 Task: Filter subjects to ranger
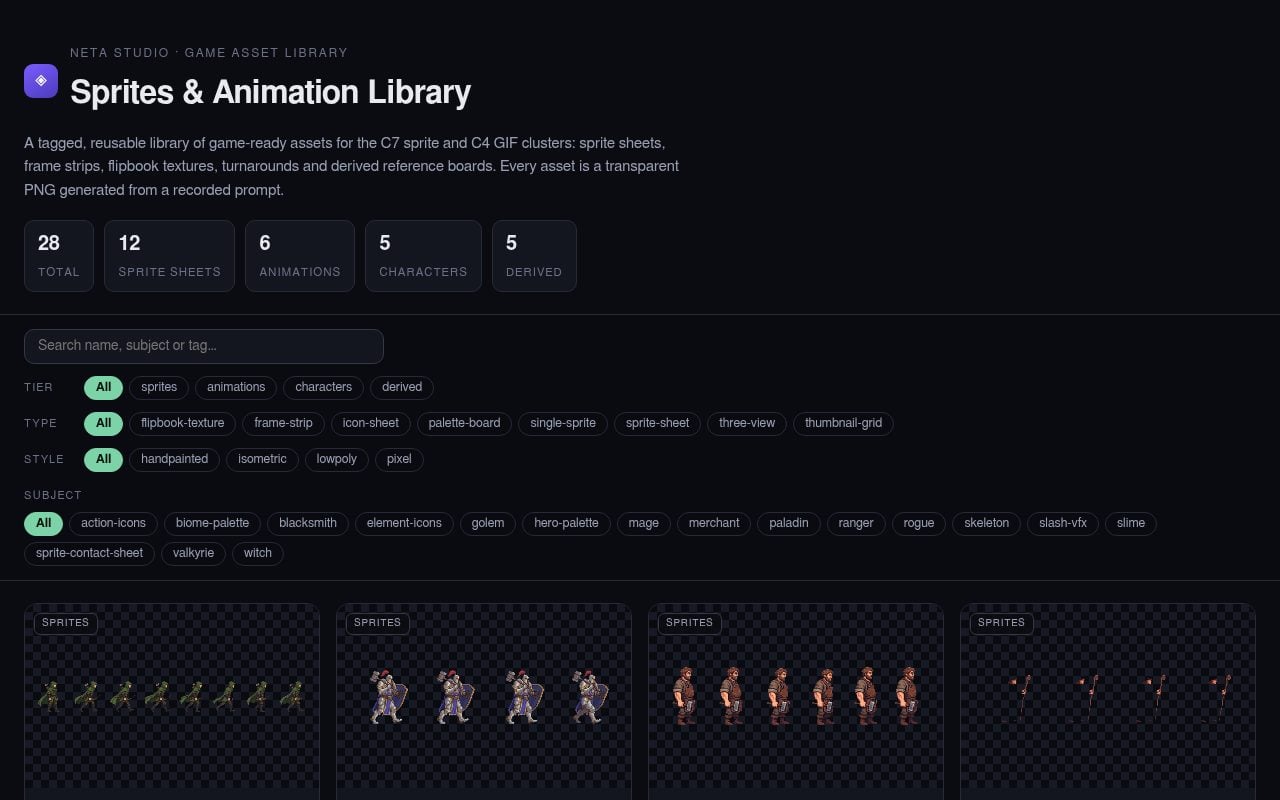point(856,523)
